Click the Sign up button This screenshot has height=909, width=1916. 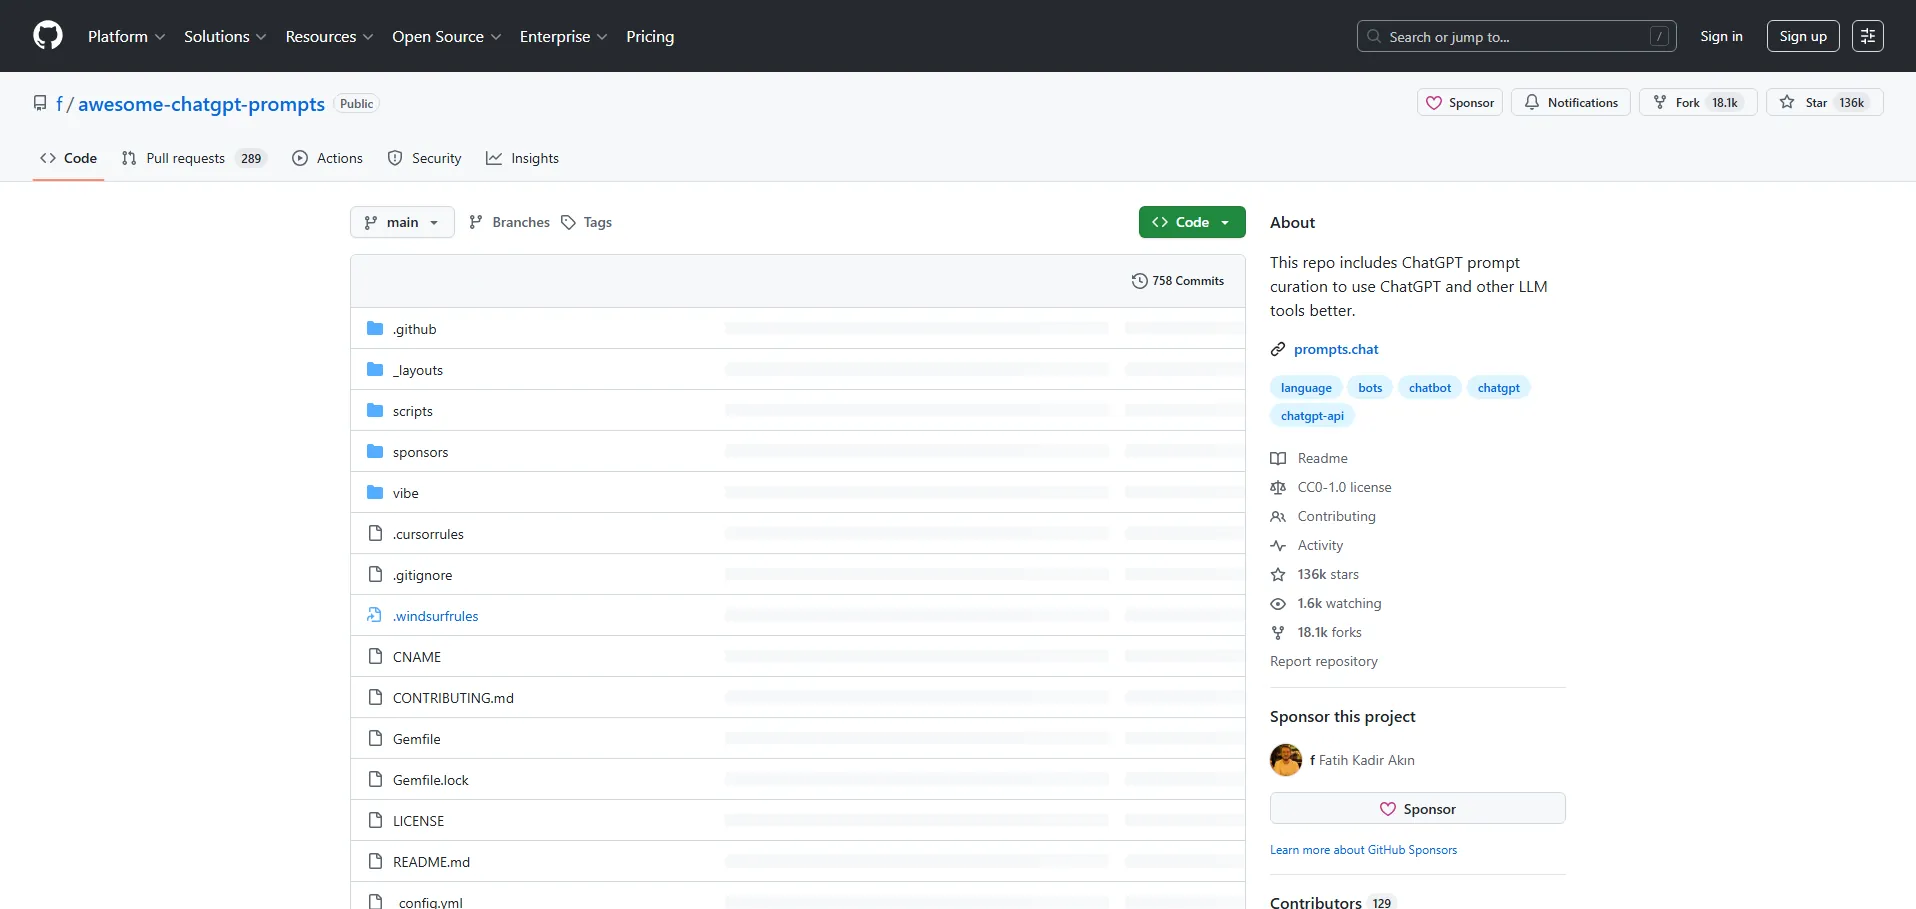click(x=1802, y=36)
